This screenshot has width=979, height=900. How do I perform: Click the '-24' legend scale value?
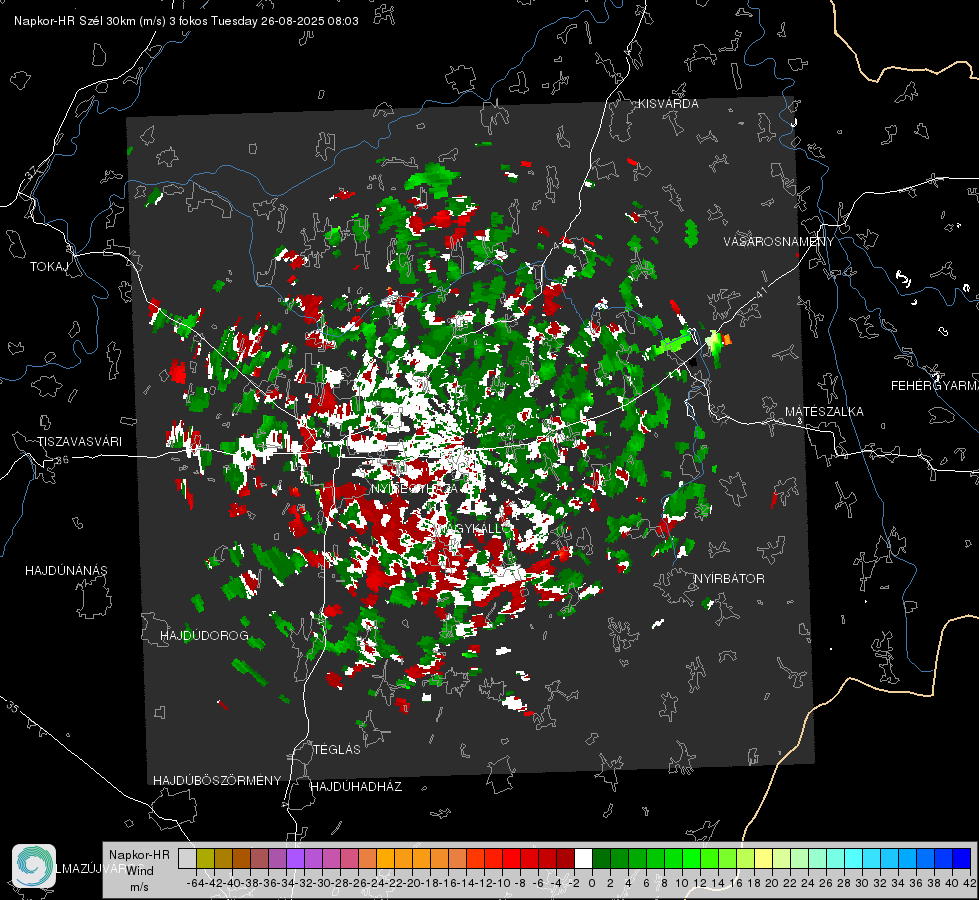[376, 883]
